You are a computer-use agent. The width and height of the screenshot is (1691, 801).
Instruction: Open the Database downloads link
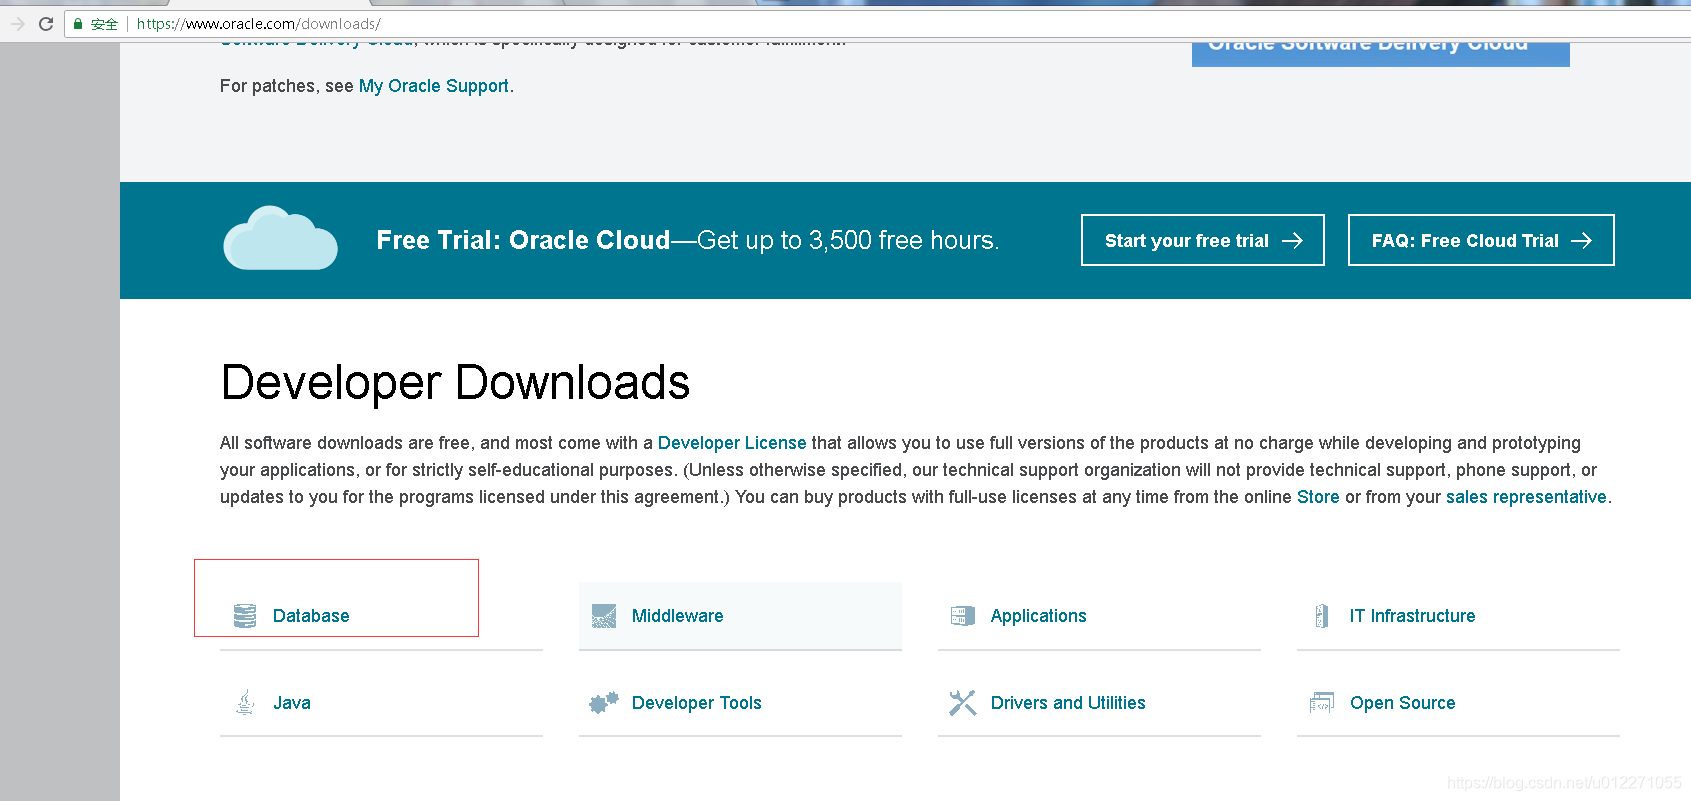click(311, 616)
